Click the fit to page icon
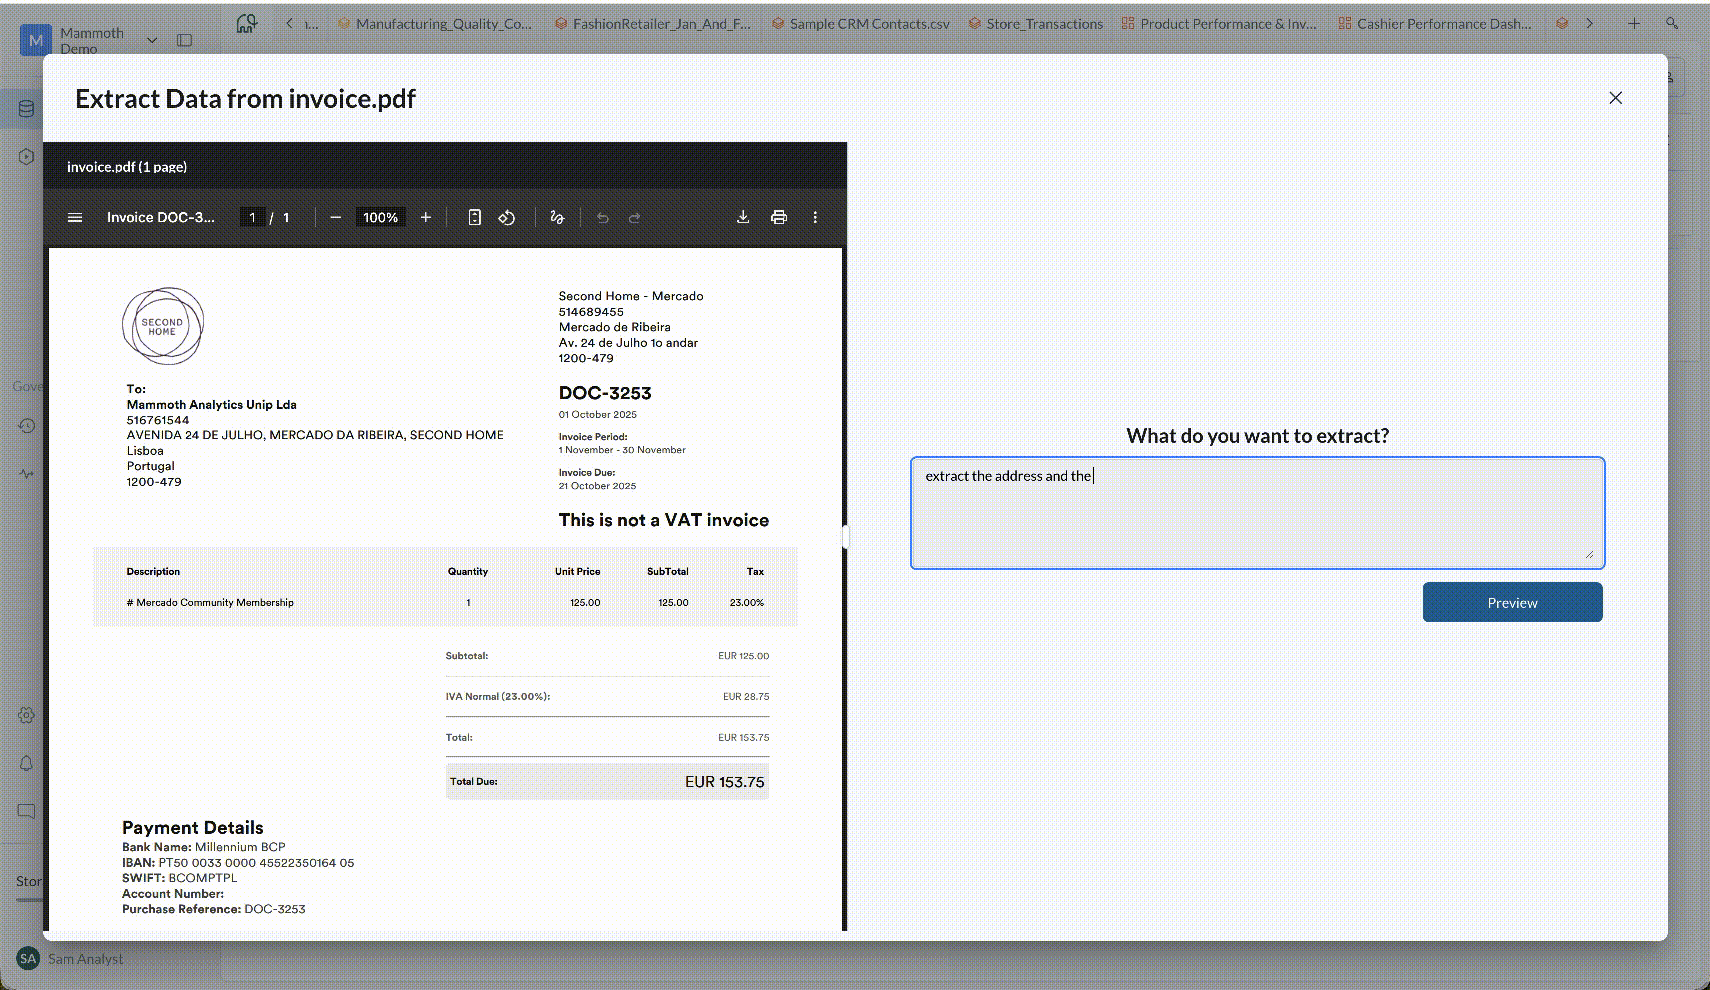This screenshot has height=990, width=1710. [x=475, y=217]
